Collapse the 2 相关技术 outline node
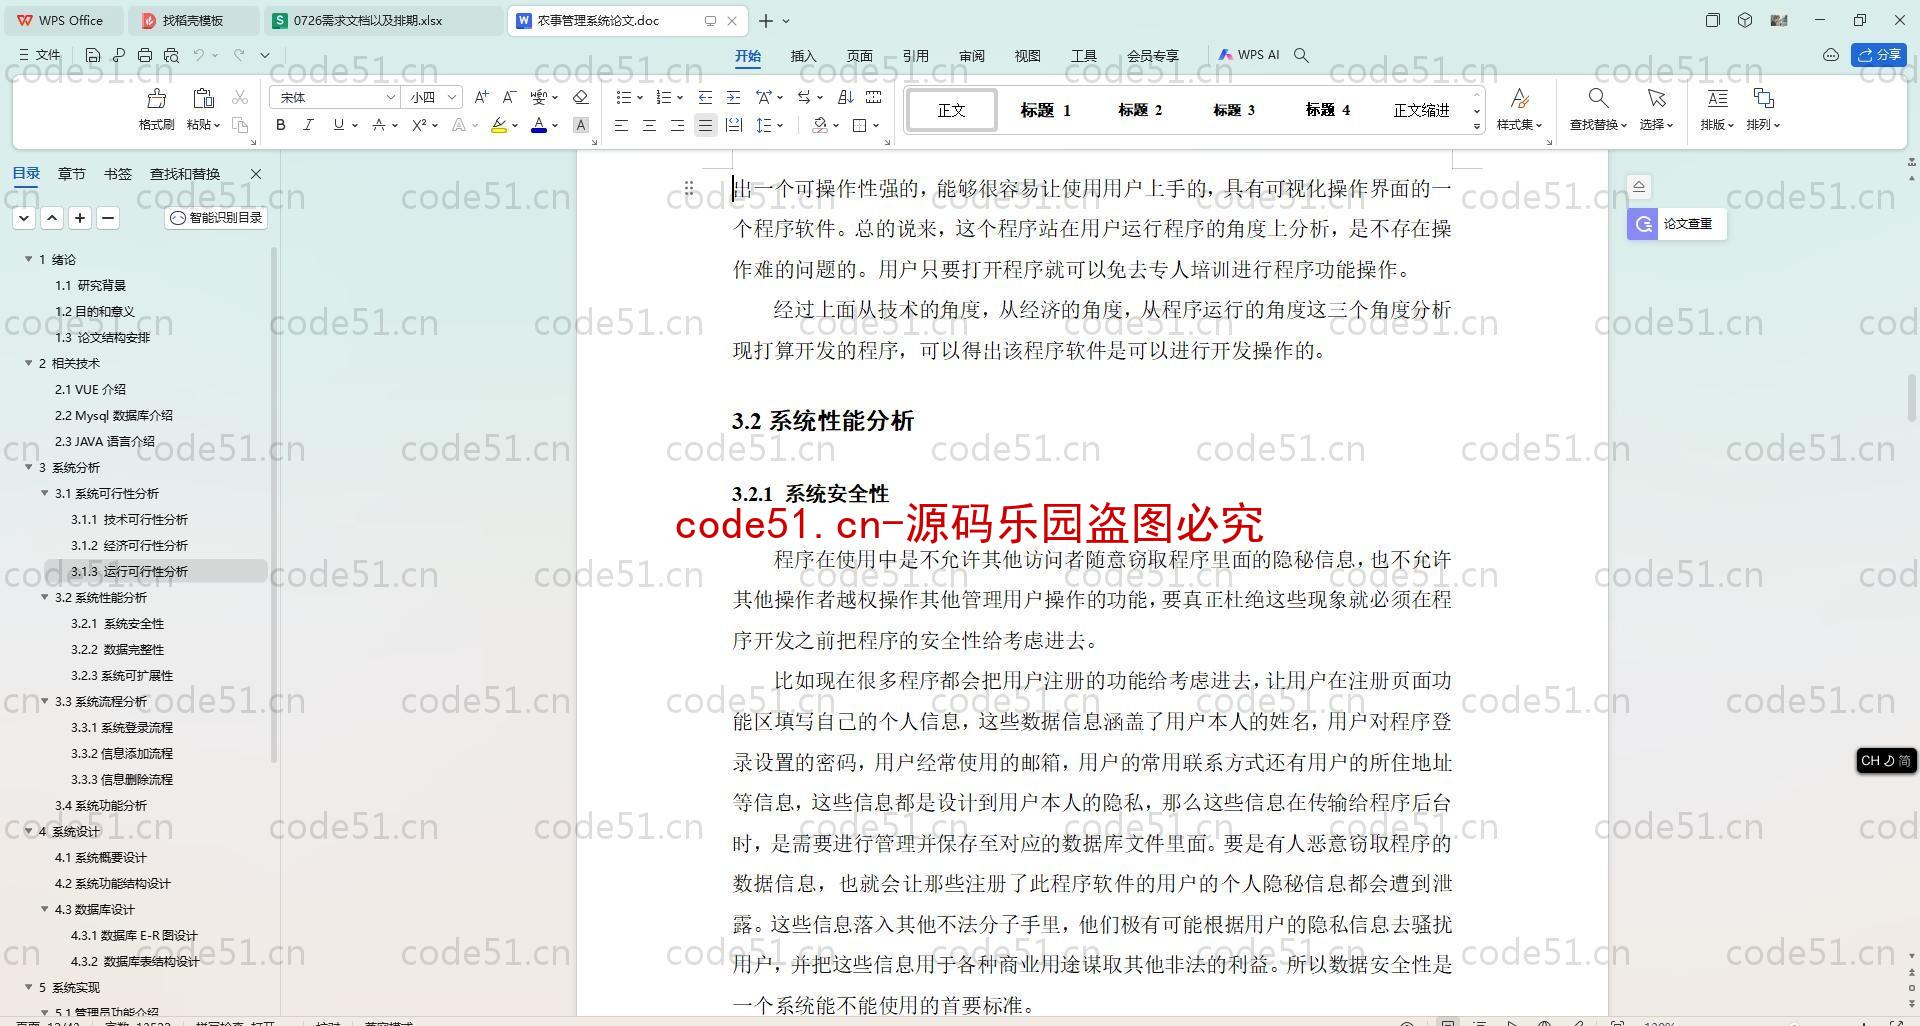 29,363
